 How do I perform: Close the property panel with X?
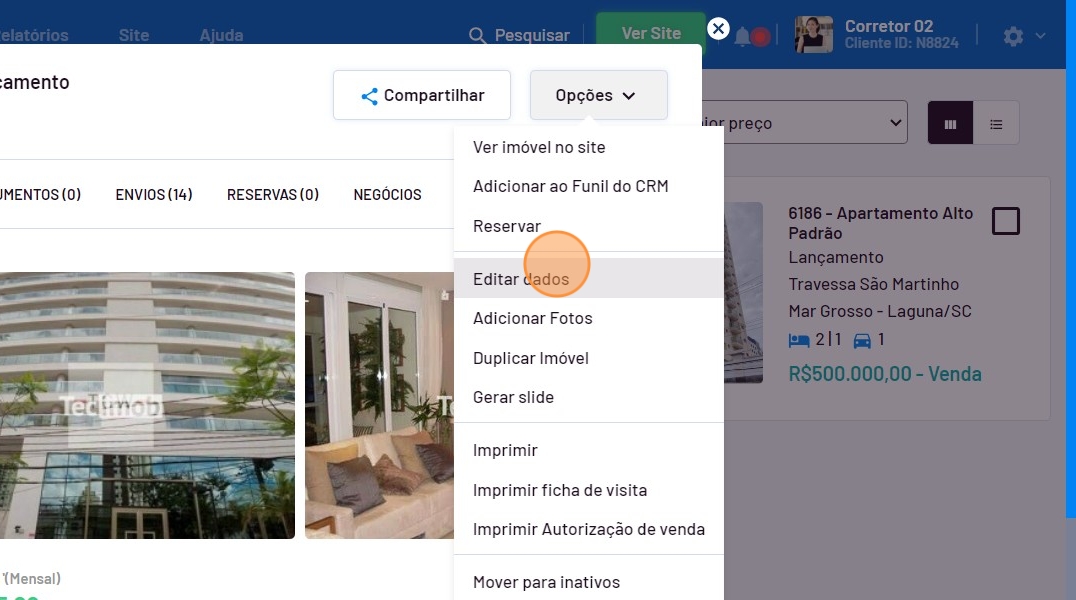(718, 29)
